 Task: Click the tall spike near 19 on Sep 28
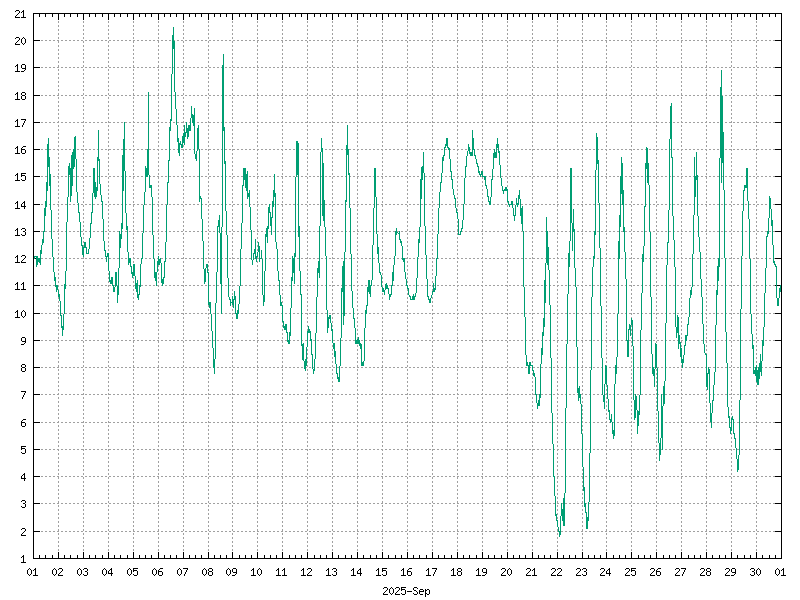(721, 72)
